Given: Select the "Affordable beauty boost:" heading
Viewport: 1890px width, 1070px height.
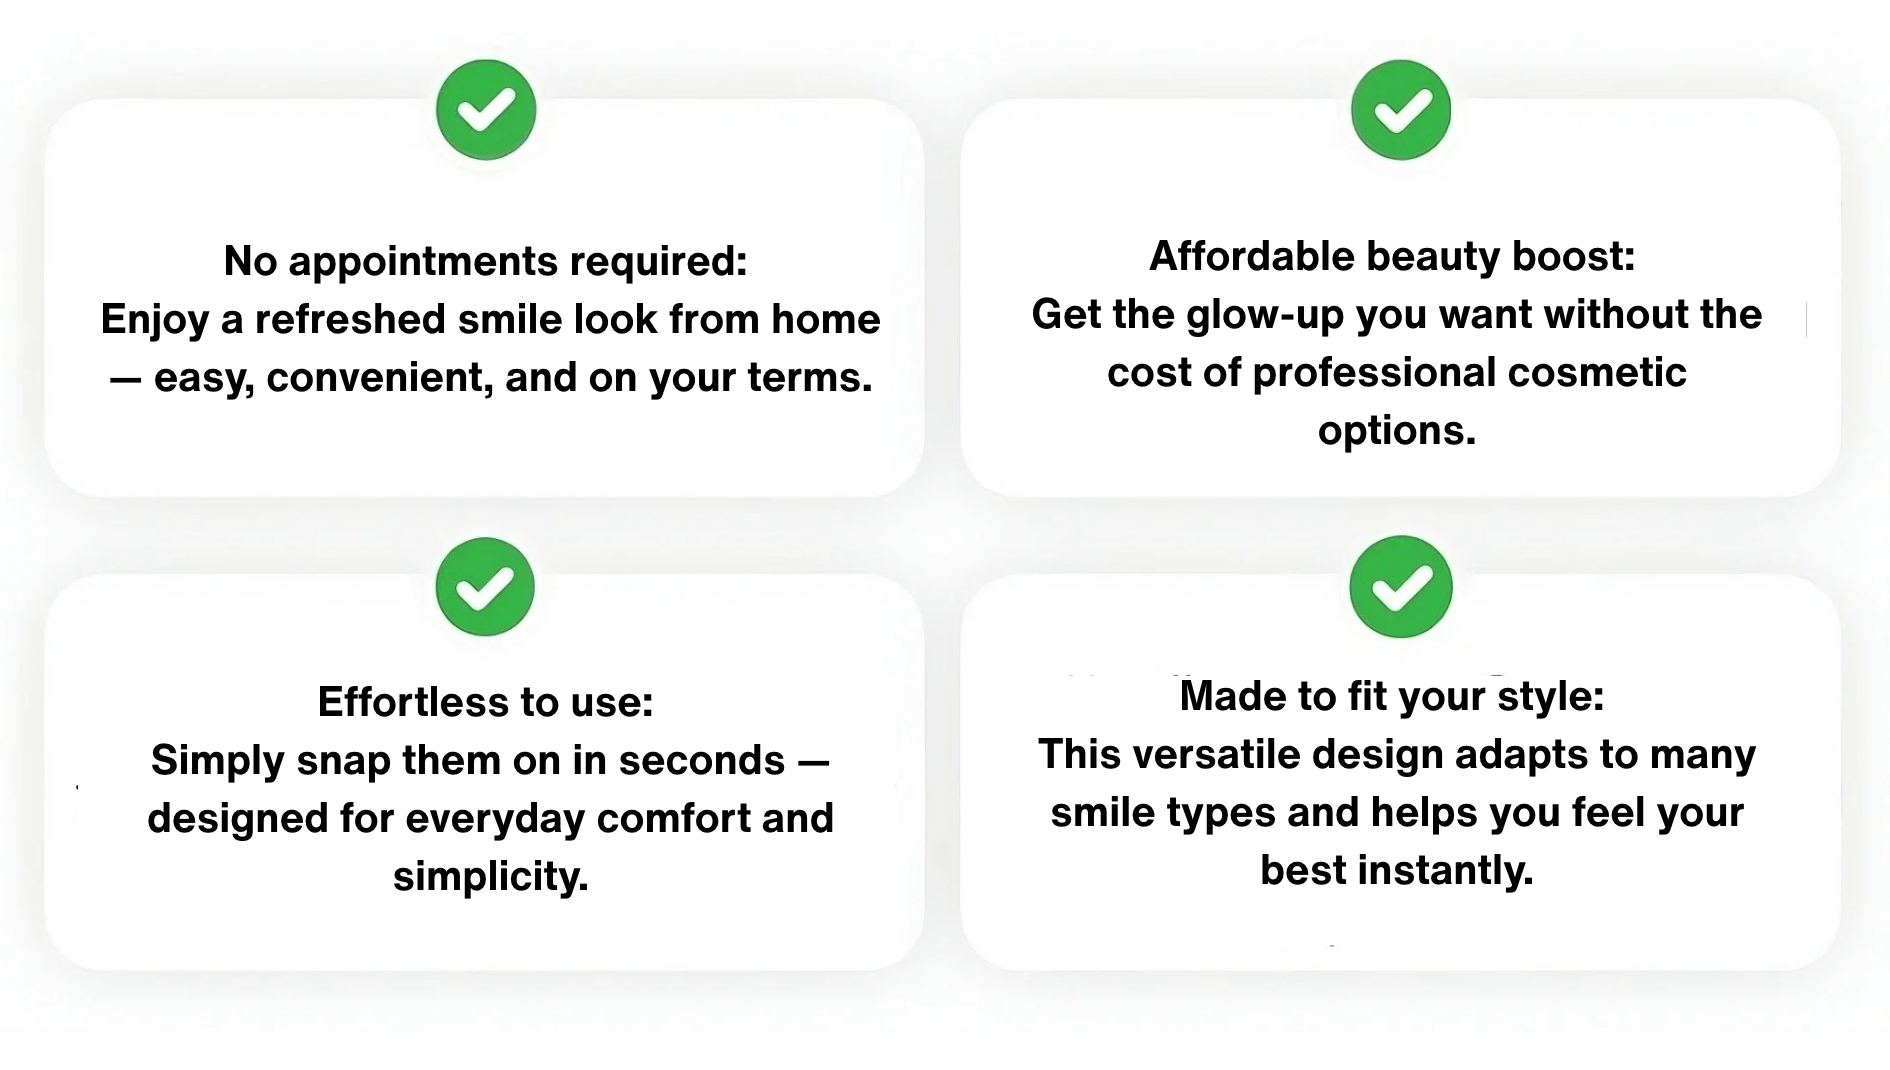Looking at the screenshot, I should [1392, 256].
